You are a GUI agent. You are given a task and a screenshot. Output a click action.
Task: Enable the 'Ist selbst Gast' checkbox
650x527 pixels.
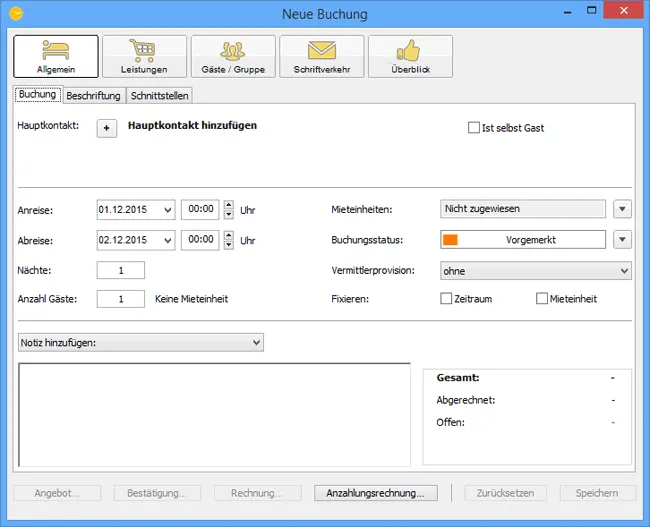474,128
